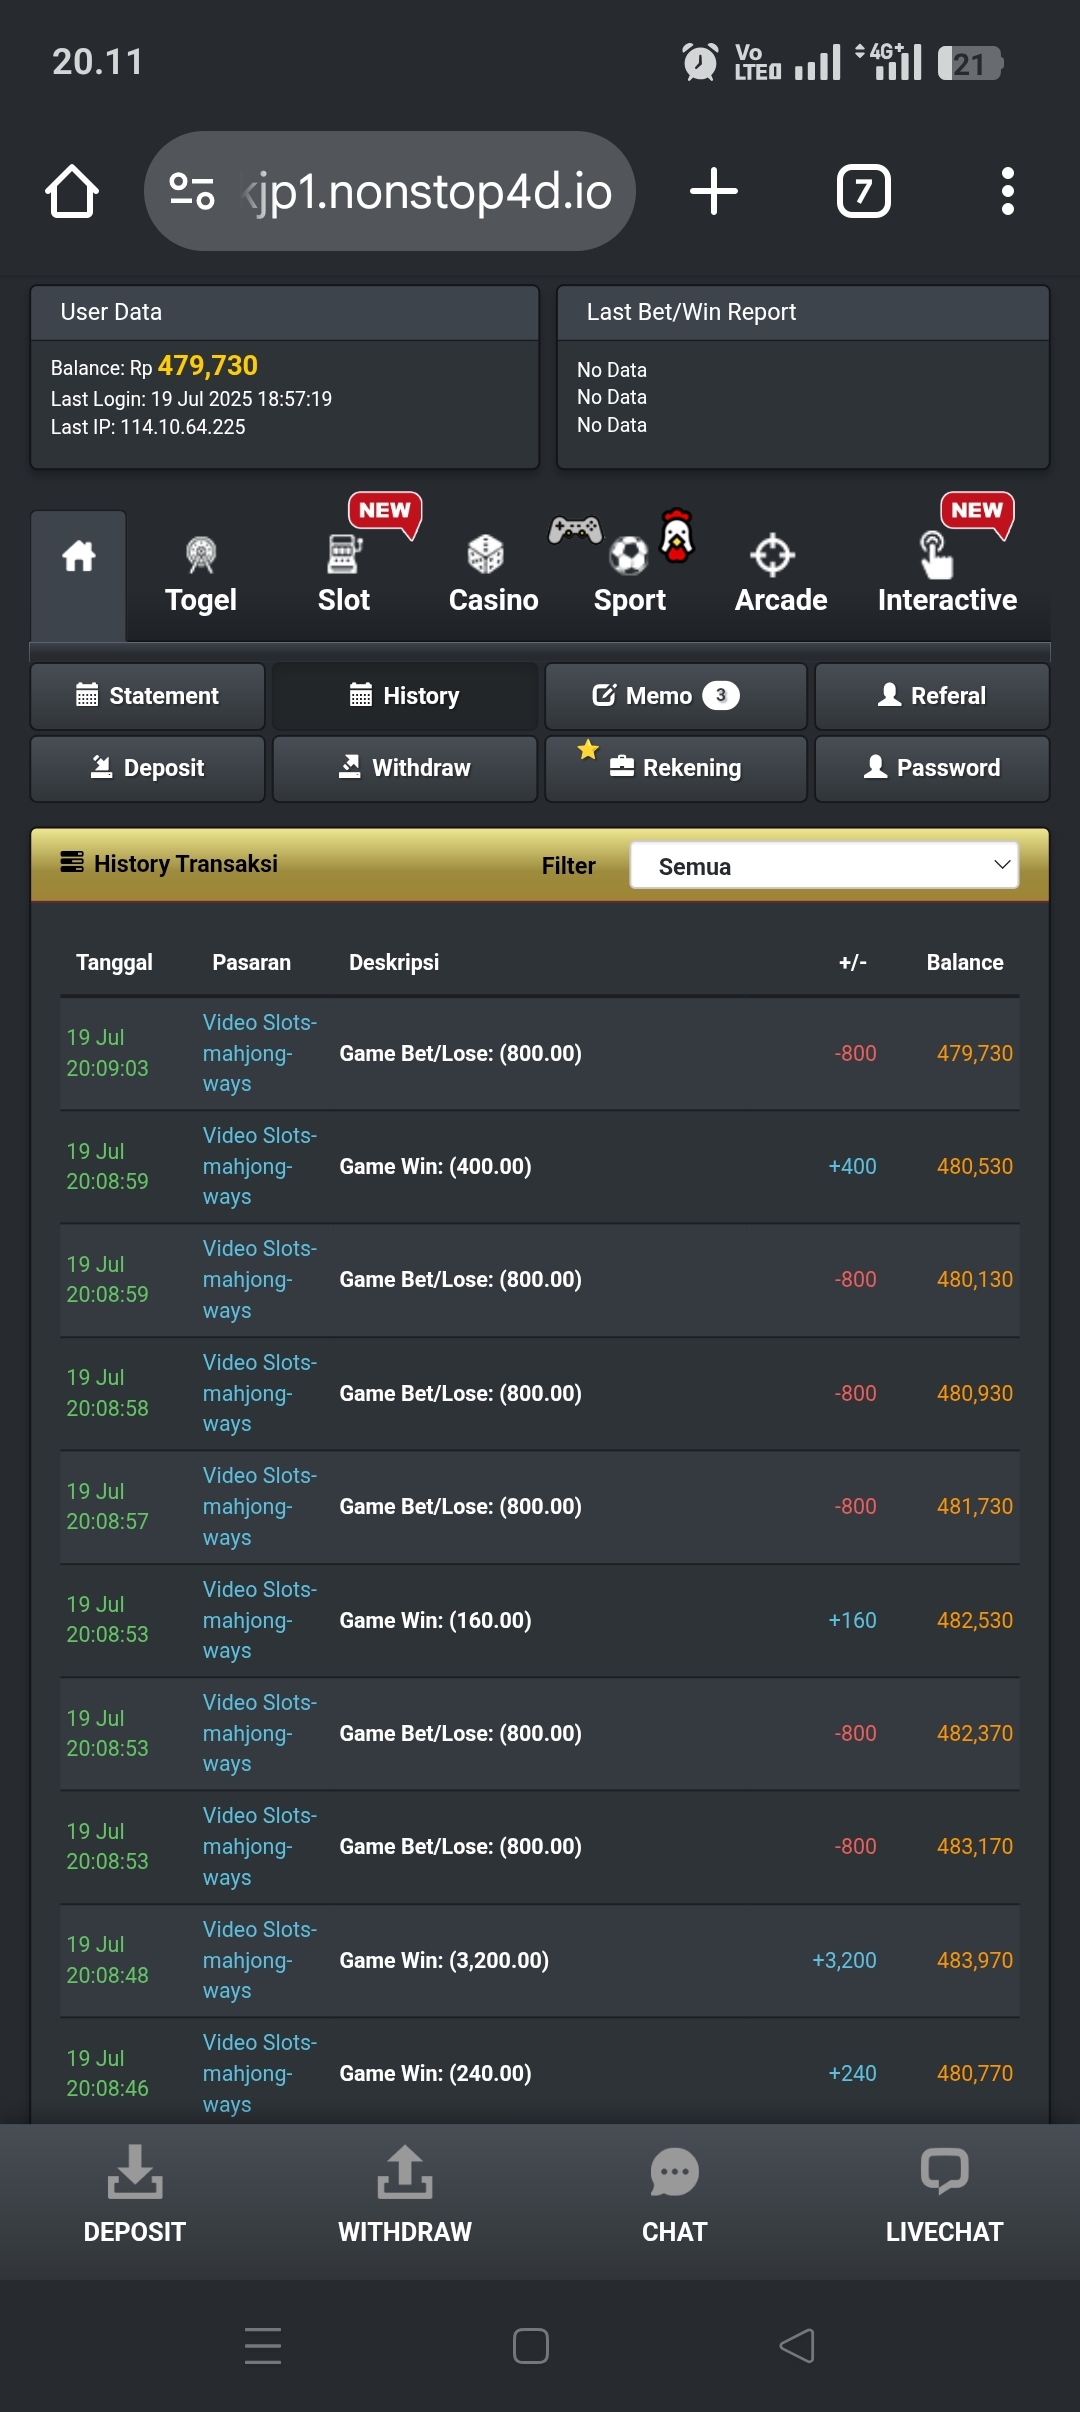
Task: Open the Password change page
Action: tap(932, 768)
